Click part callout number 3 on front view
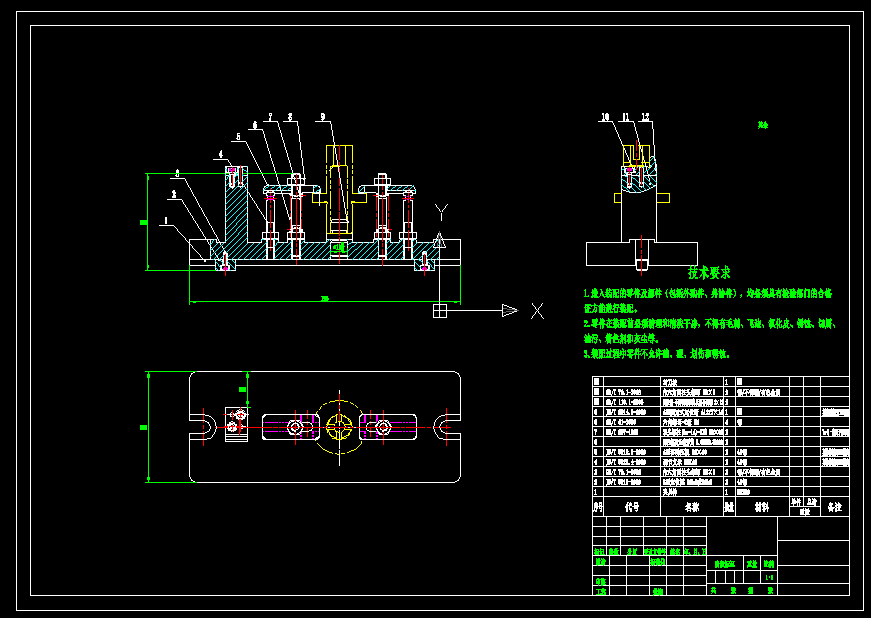Viewport: 871px width, 618px height. point(177,173)
